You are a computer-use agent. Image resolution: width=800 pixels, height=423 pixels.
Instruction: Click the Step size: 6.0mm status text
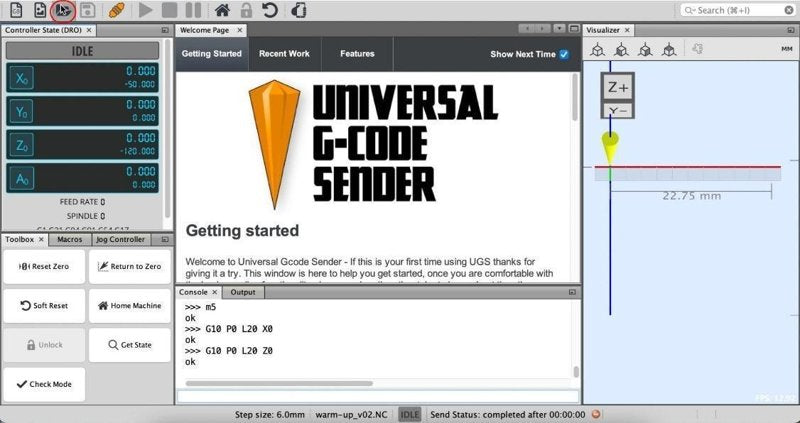(x=270, y=414)
